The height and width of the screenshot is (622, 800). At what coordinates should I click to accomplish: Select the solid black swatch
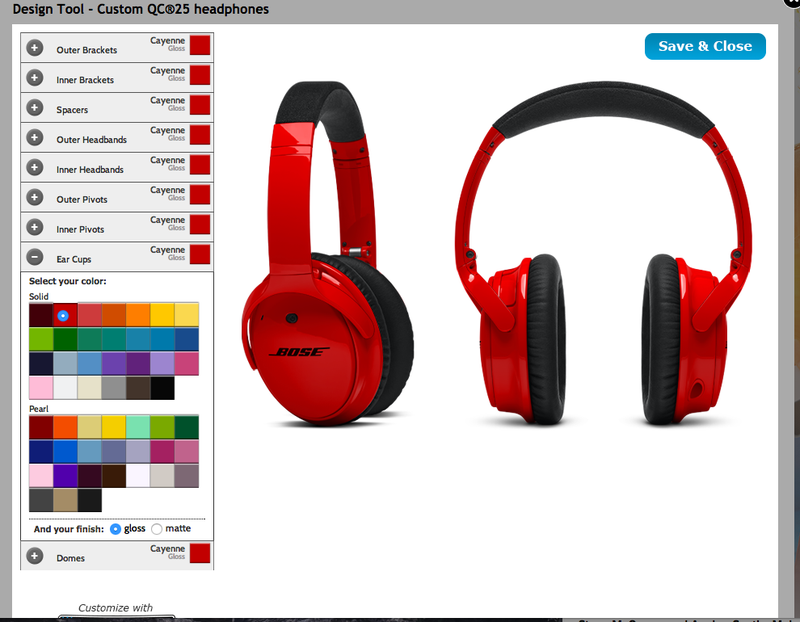[162, 388]
